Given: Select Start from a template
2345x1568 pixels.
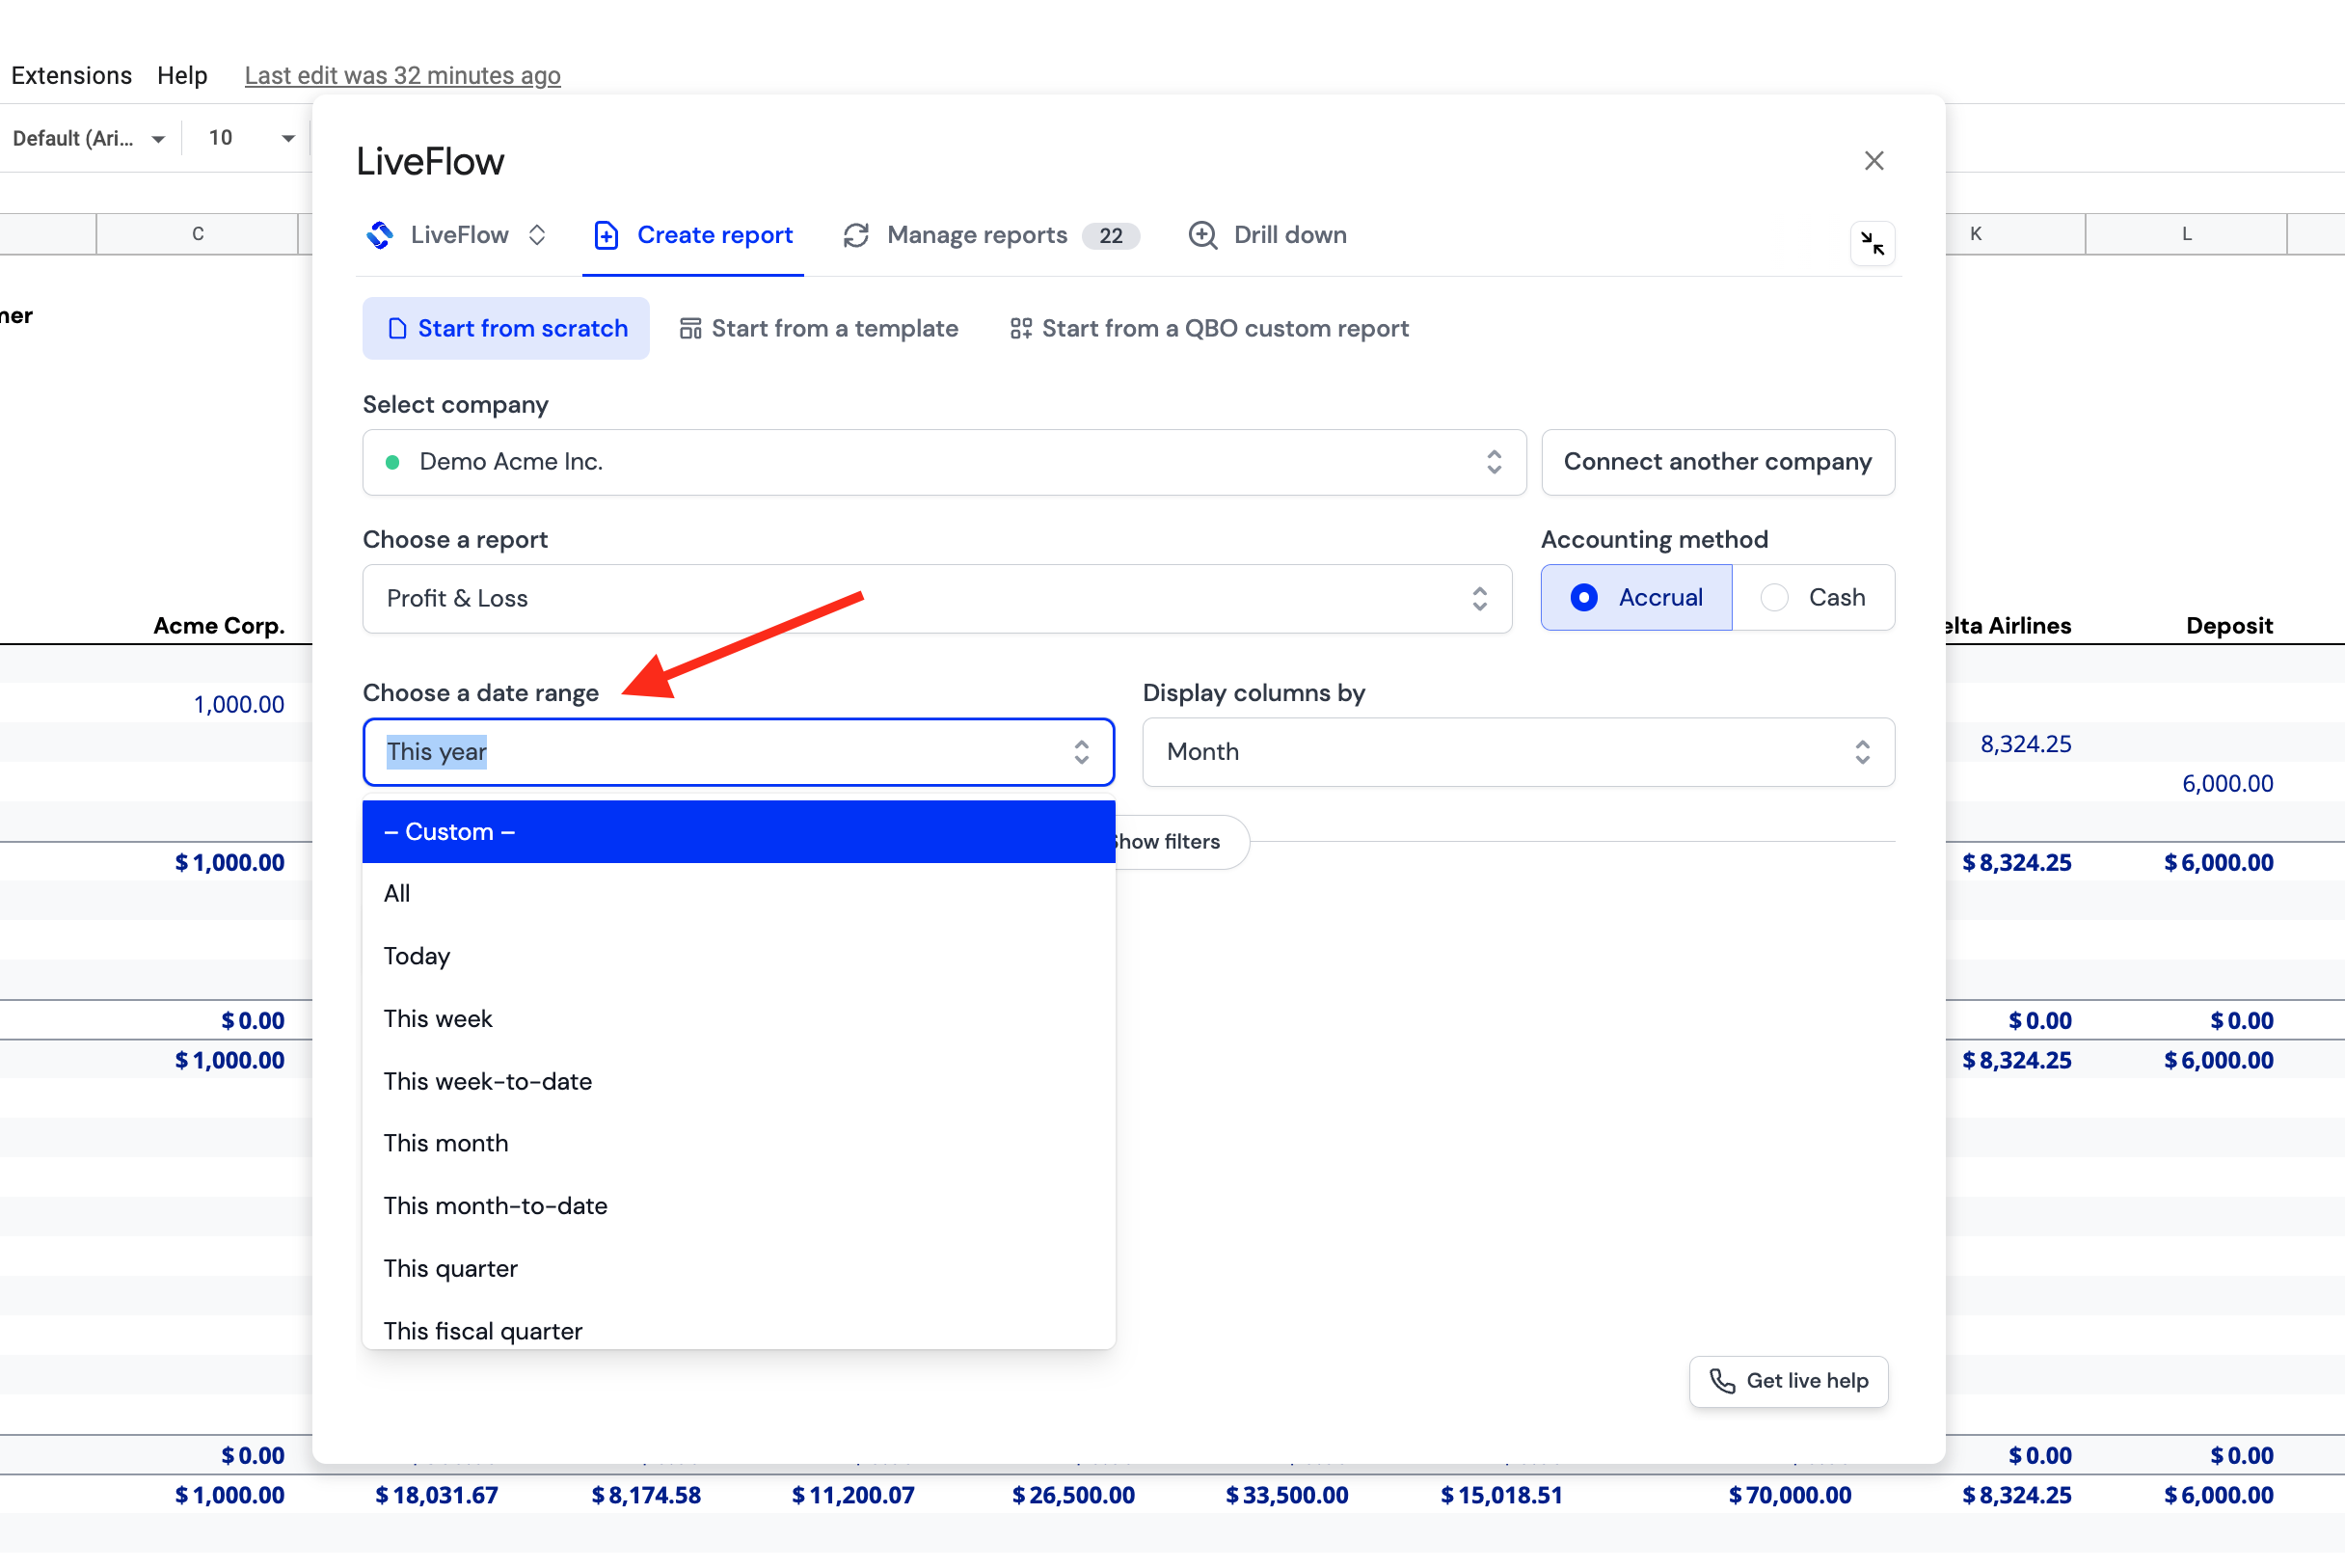Looking at the screenshot, I should pyautogui.click(x=818, y=329).
